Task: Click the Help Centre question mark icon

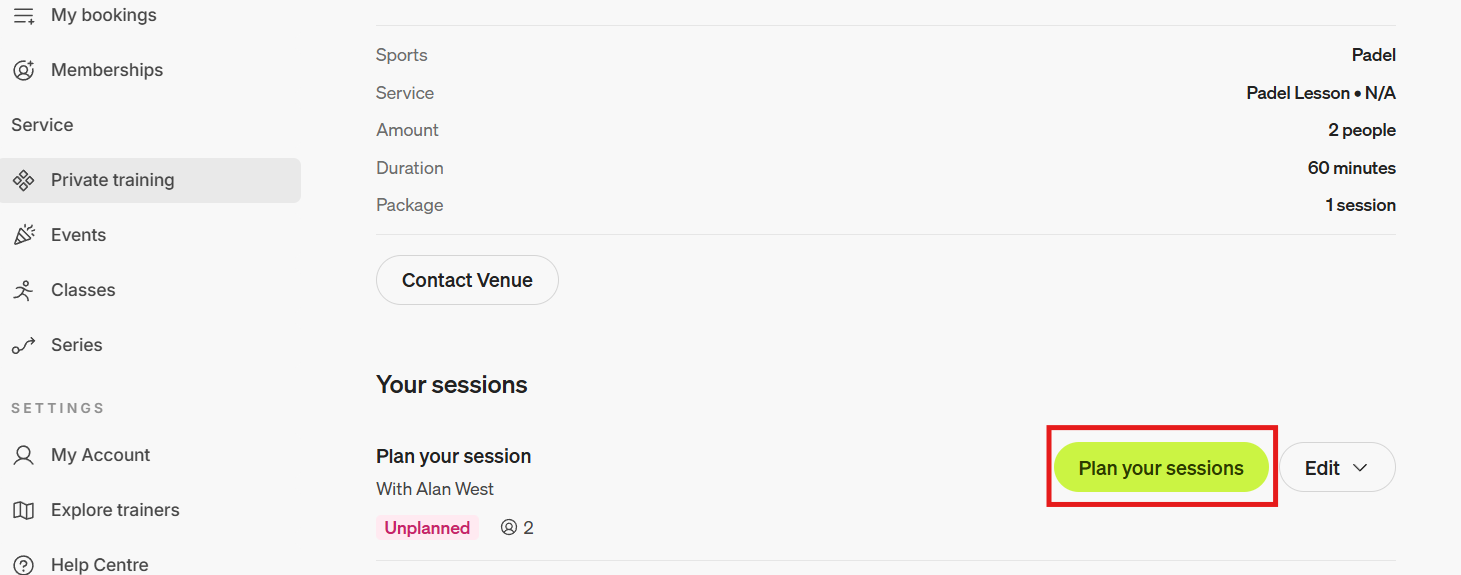Action: coord(23,565)
